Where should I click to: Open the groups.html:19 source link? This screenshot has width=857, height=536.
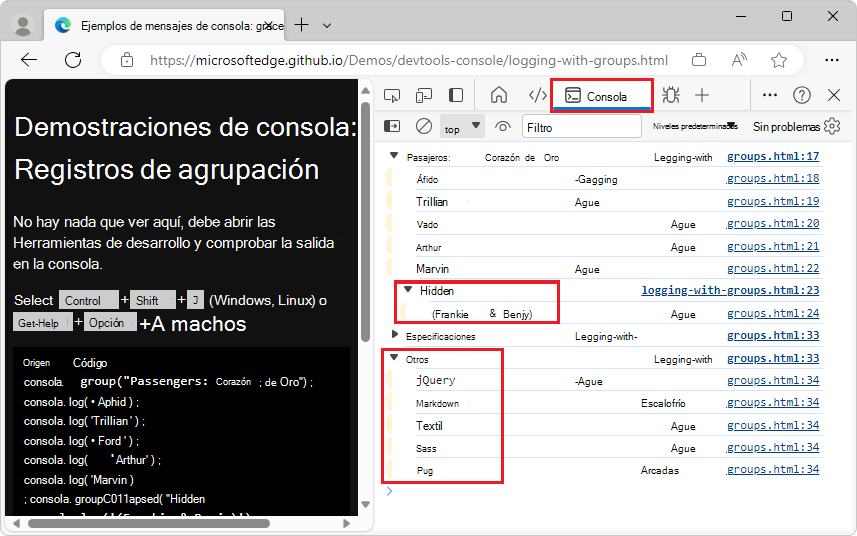pos(773,201)
